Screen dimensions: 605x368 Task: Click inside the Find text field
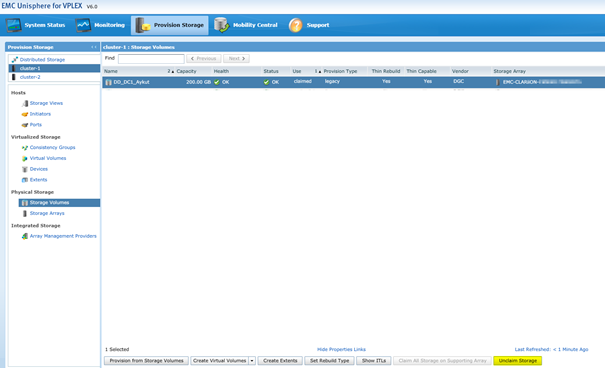tap(151, 59)
